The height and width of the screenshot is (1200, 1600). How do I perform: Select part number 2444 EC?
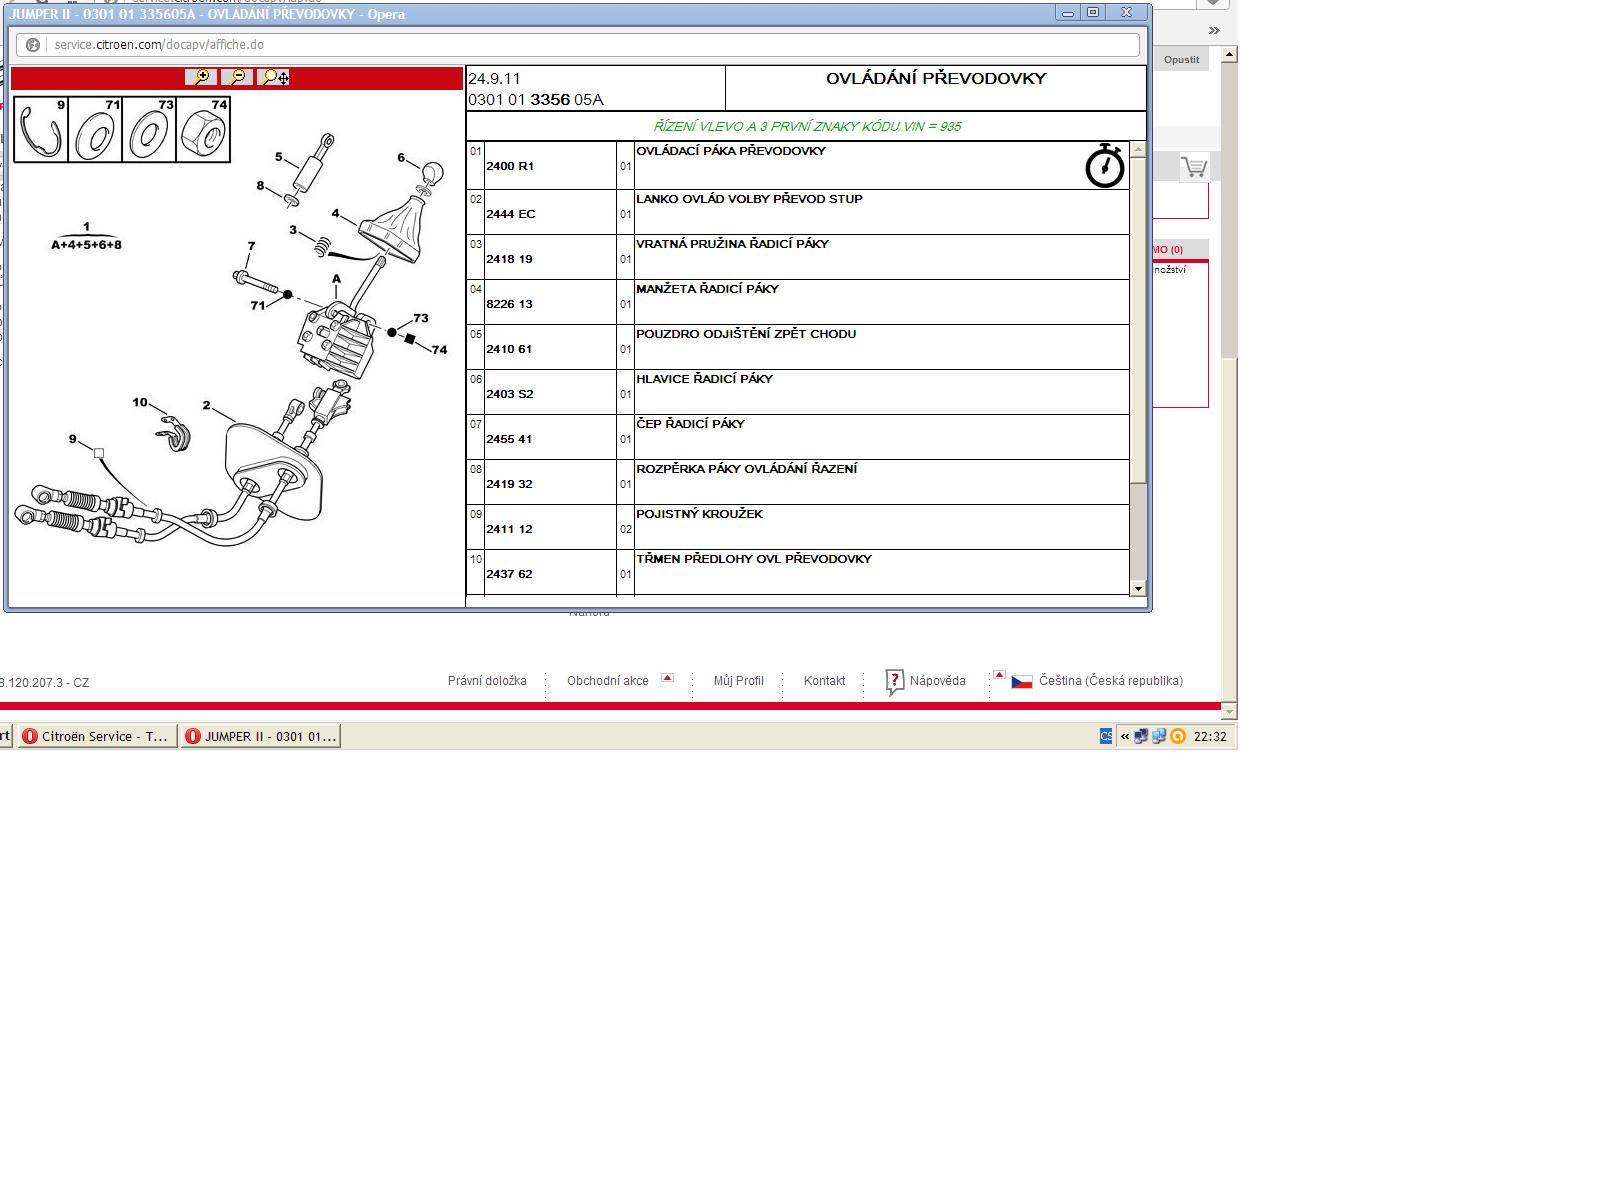[511, 214]
